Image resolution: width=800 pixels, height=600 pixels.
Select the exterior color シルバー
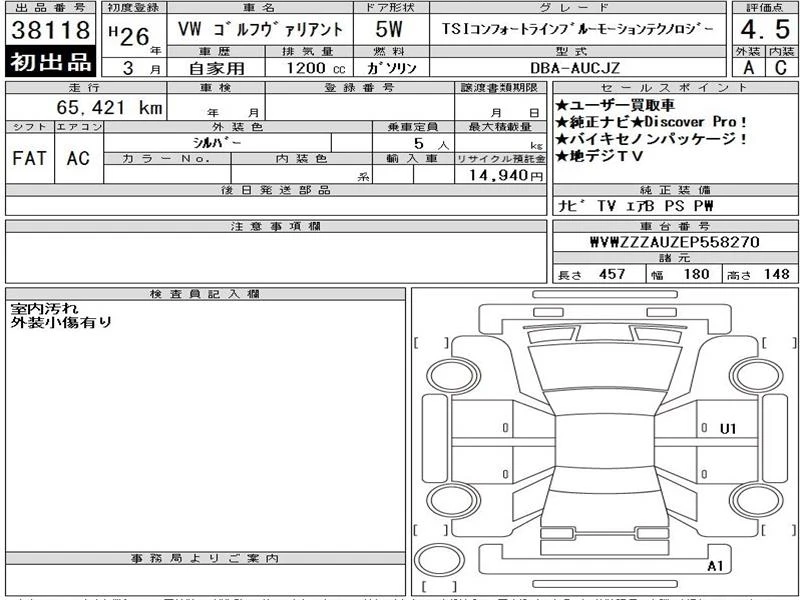click(216, 142)
